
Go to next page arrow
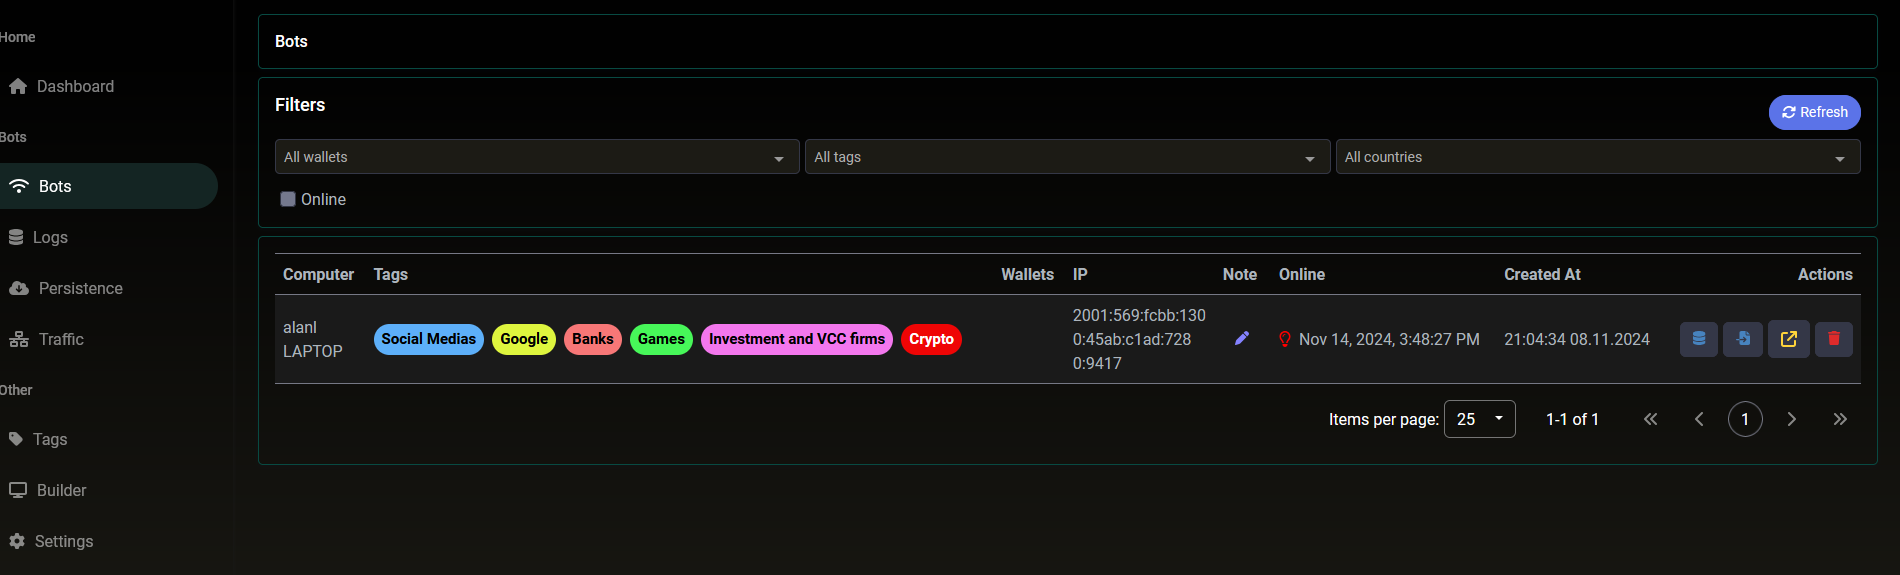(x=1792, y=419)
